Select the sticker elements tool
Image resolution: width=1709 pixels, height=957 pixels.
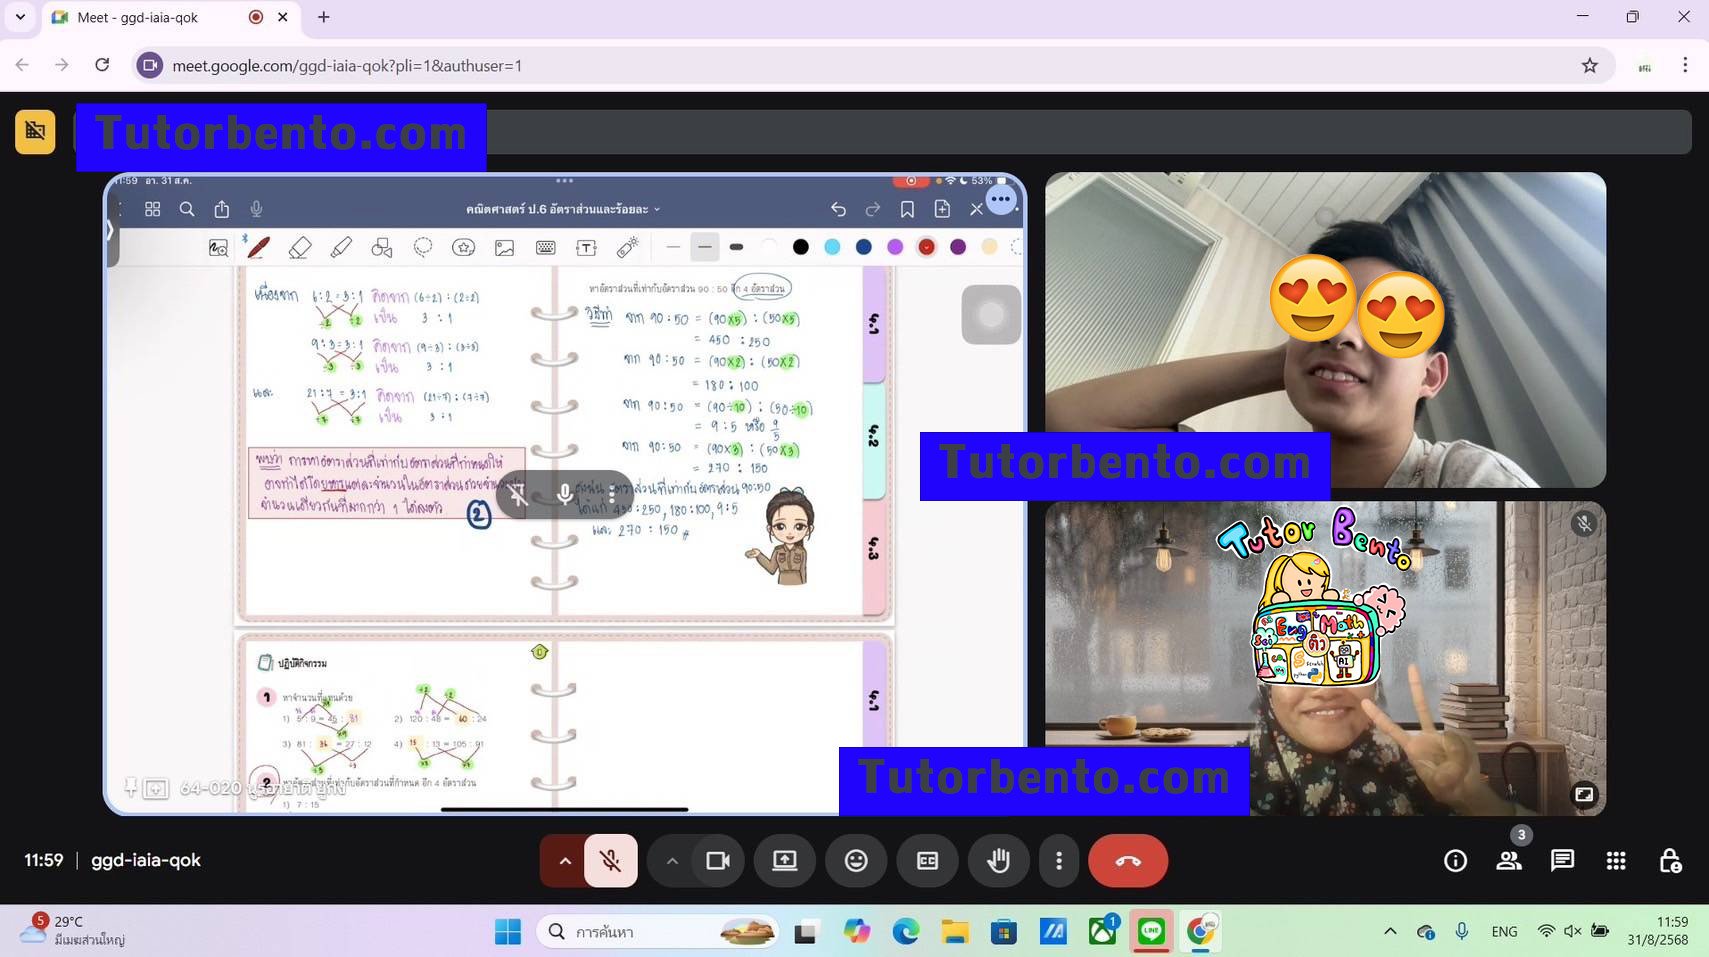(x=463, y=247)
